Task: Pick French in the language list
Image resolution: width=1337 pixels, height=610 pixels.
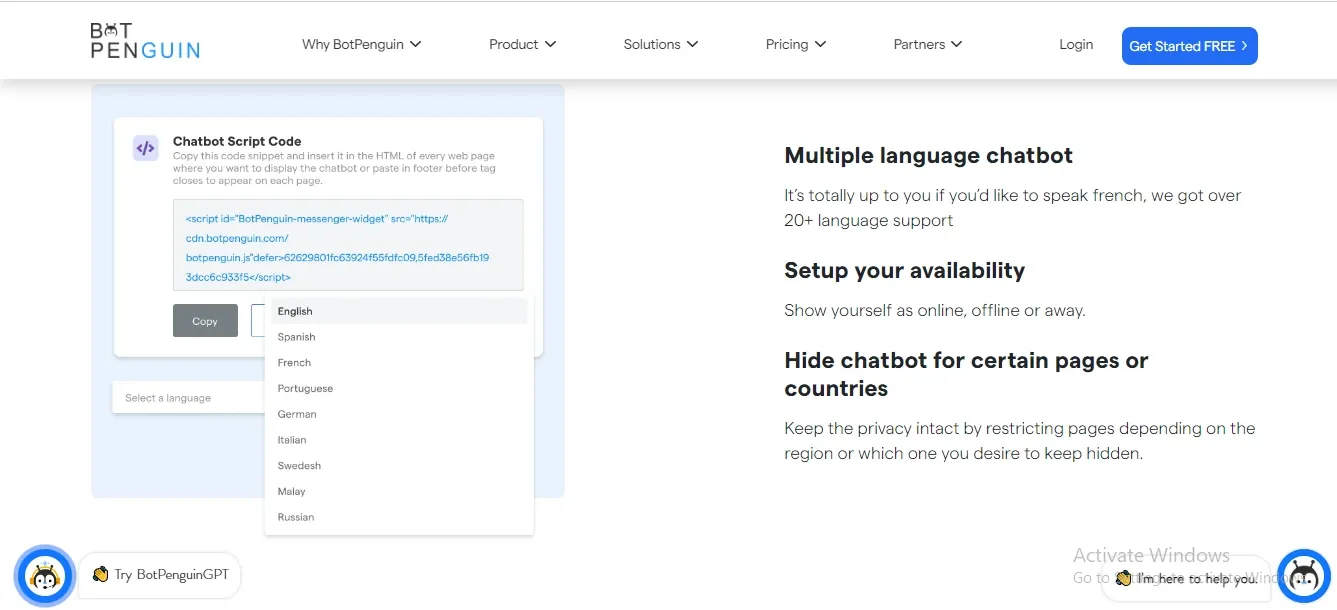Action: pos(399,363)
